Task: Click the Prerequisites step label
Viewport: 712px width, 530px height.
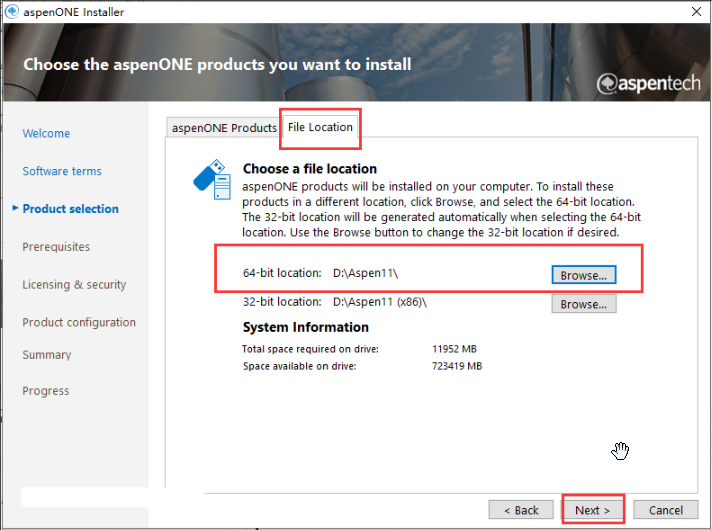Action: (56, 247)
